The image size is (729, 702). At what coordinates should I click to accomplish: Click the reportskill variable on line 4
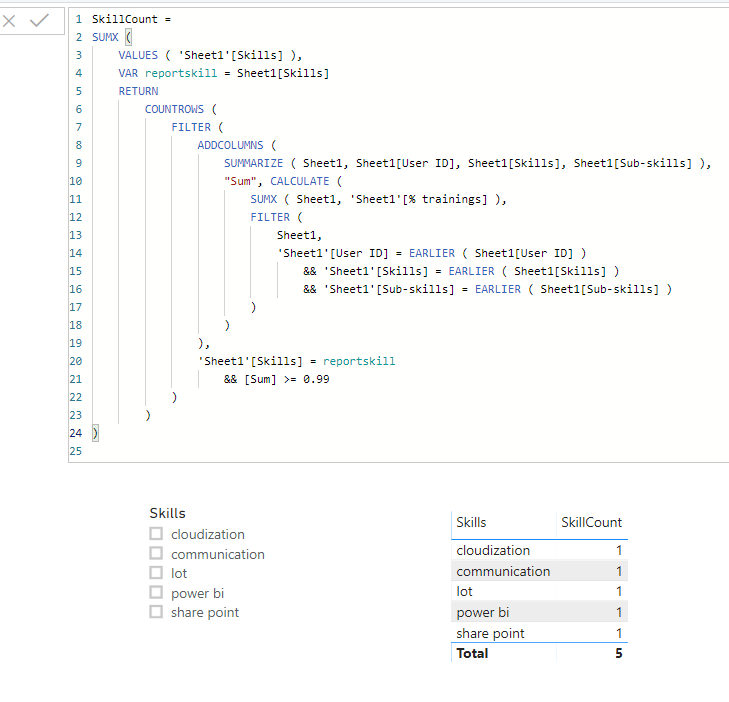point(181,73)
